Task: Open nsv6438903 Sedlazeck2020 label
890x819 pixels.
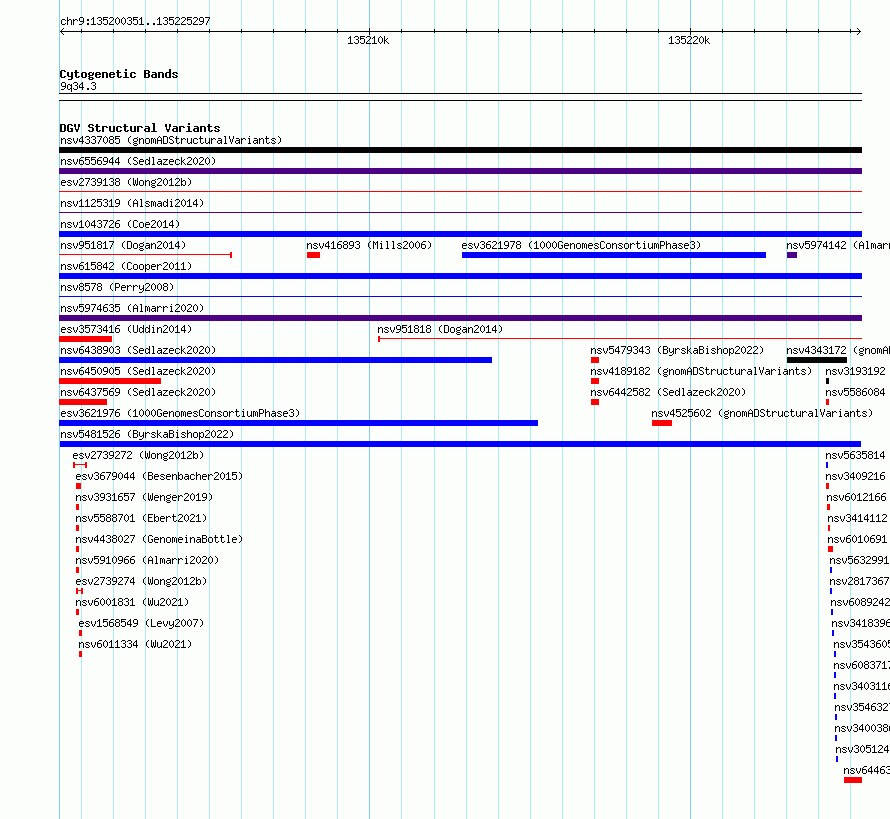Action: click(x=138, y=350)
